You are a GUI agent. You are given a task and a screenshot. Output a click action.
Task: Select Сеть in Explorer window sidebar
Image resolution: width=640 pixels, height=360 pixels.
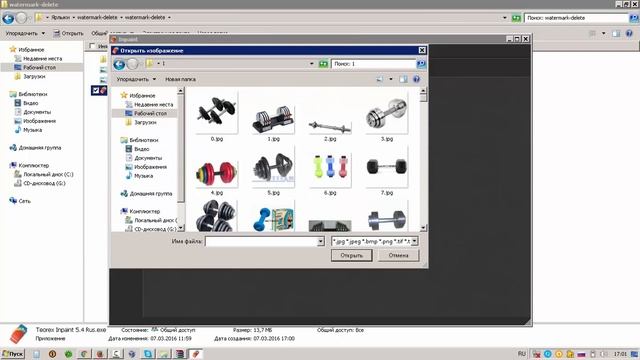coord(24,201)
